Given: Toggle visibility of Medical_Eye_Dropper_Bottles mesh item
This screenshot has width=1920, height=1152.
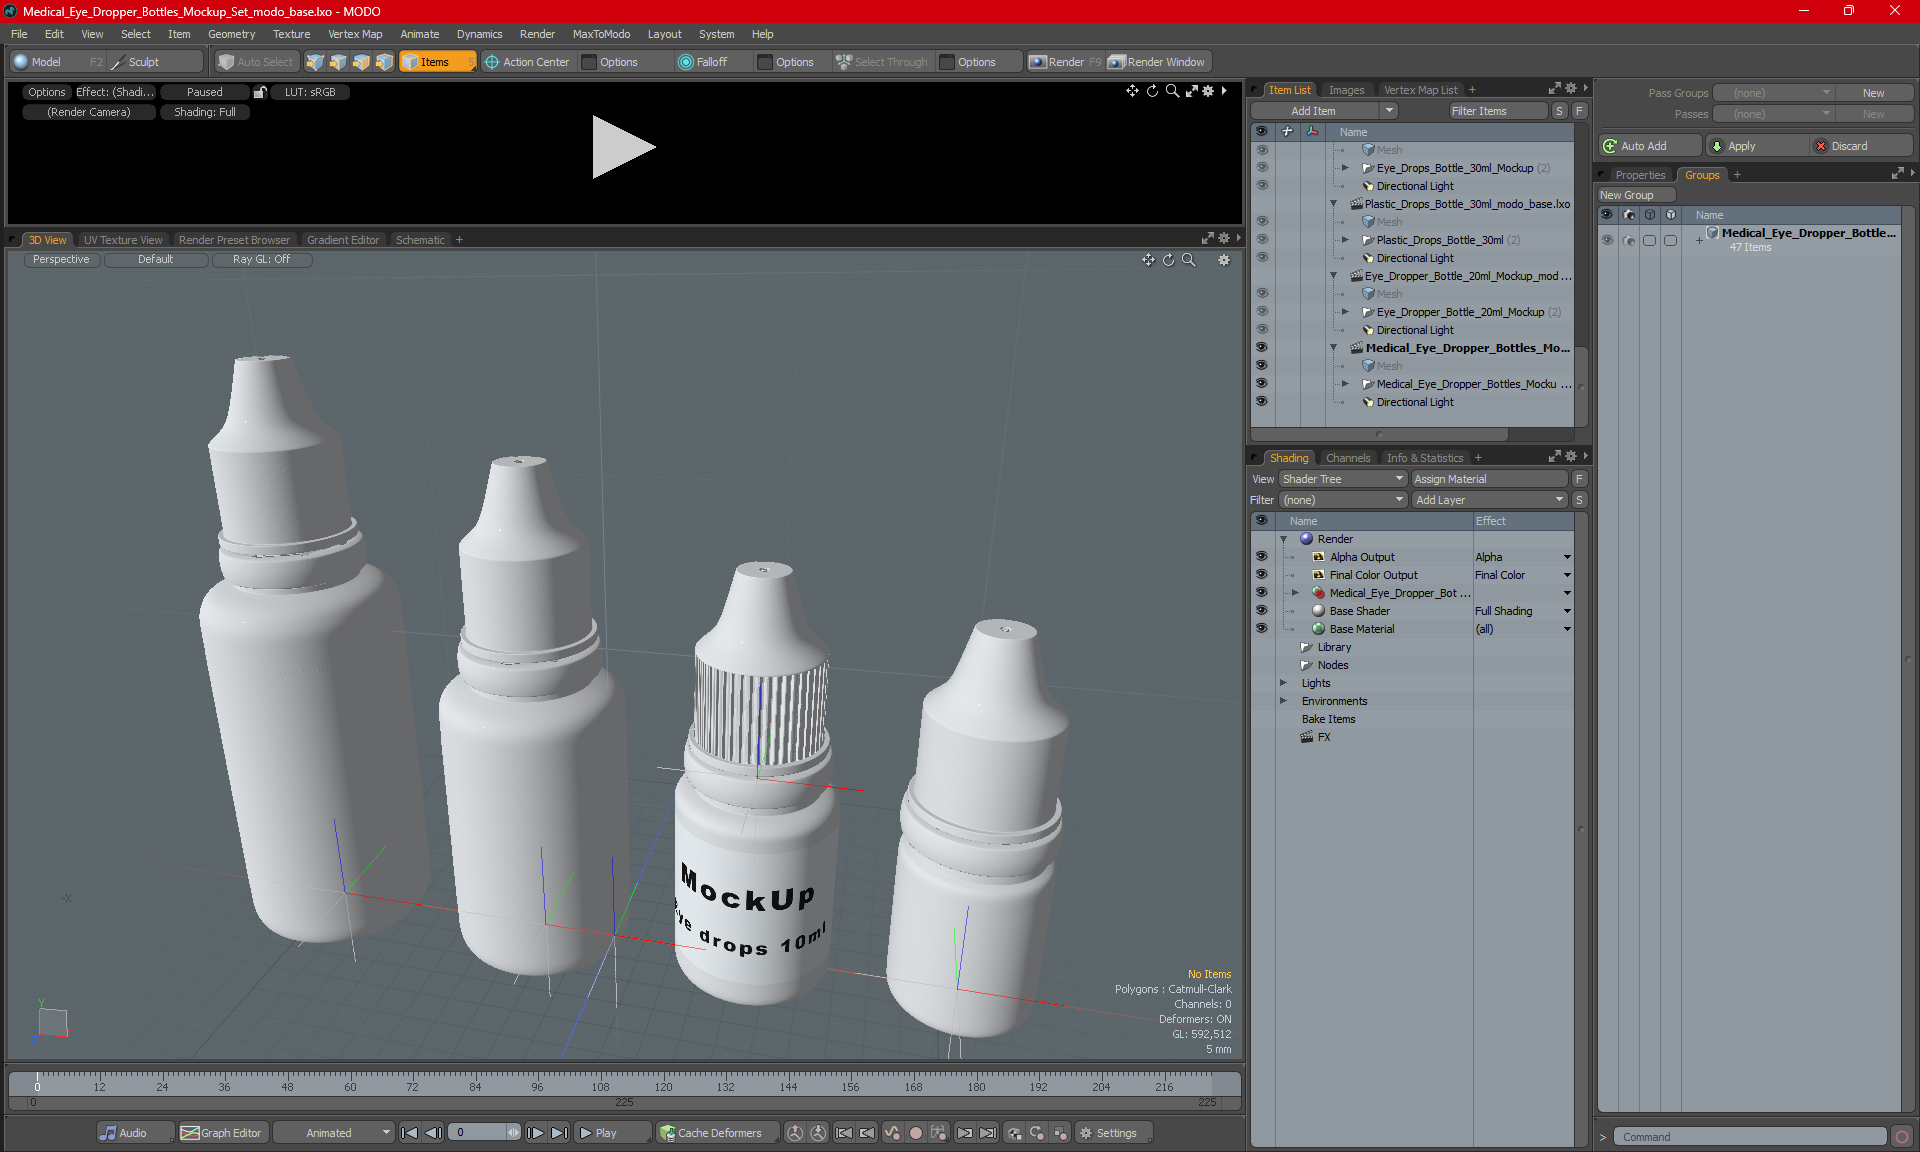Looking at the screenshot, I should 1261,384.
